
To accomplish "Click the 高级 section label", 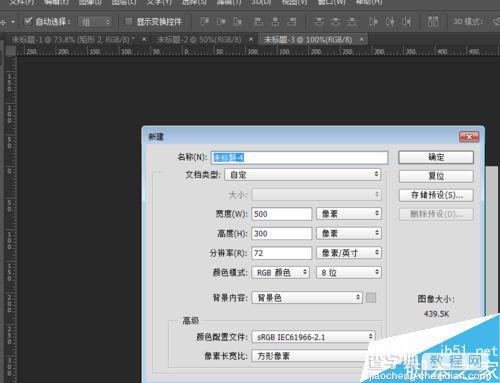I will pos(191,320).
